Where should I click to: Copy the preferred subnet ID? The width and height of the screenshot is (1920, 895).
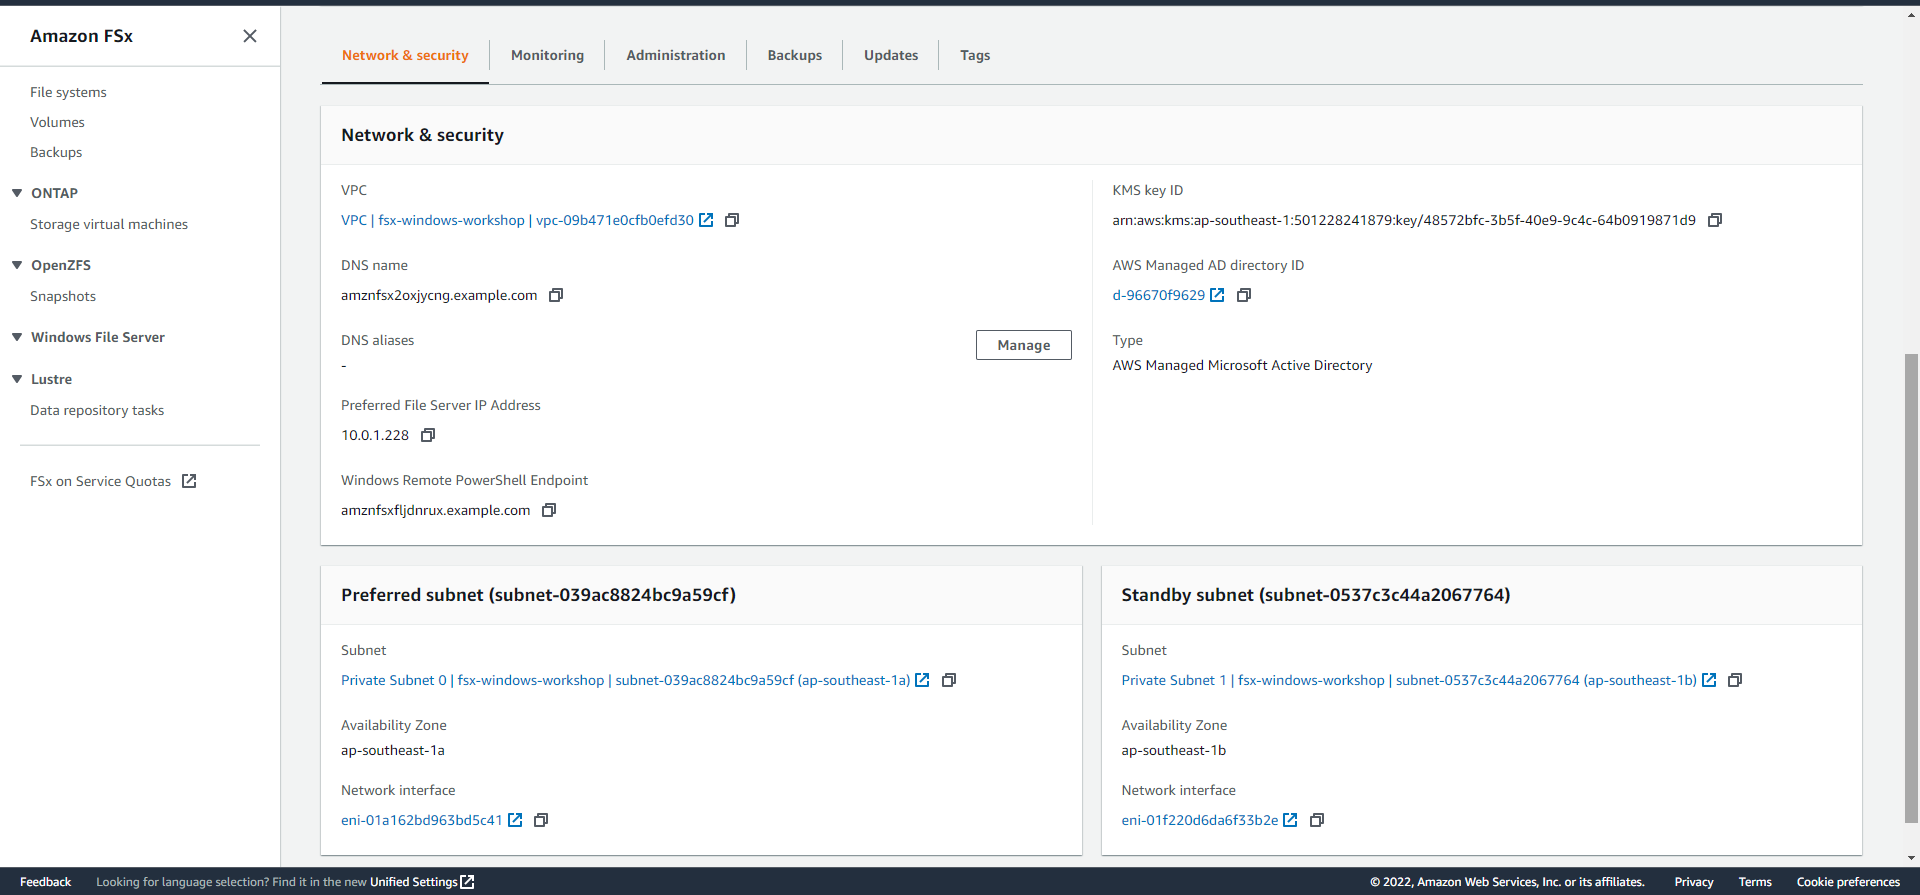(949, 680)
